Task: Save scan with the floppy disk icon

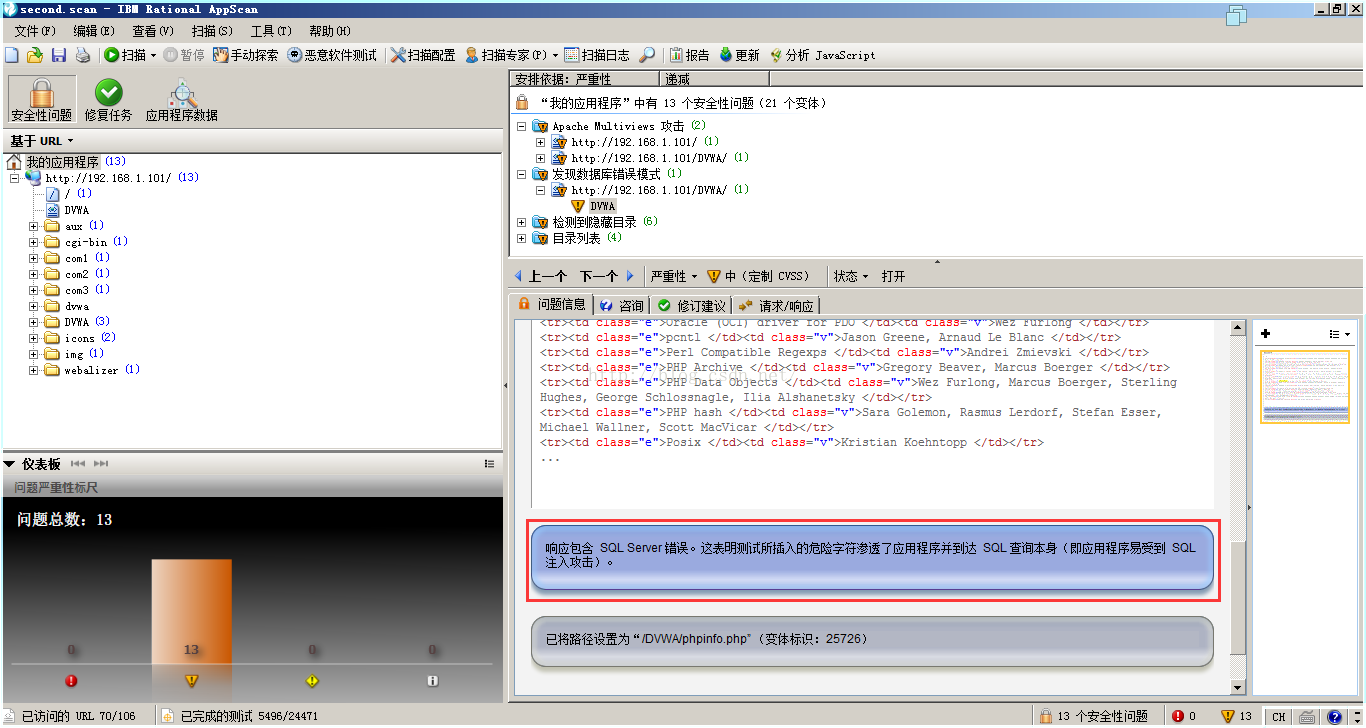Action: coord(59,55)
